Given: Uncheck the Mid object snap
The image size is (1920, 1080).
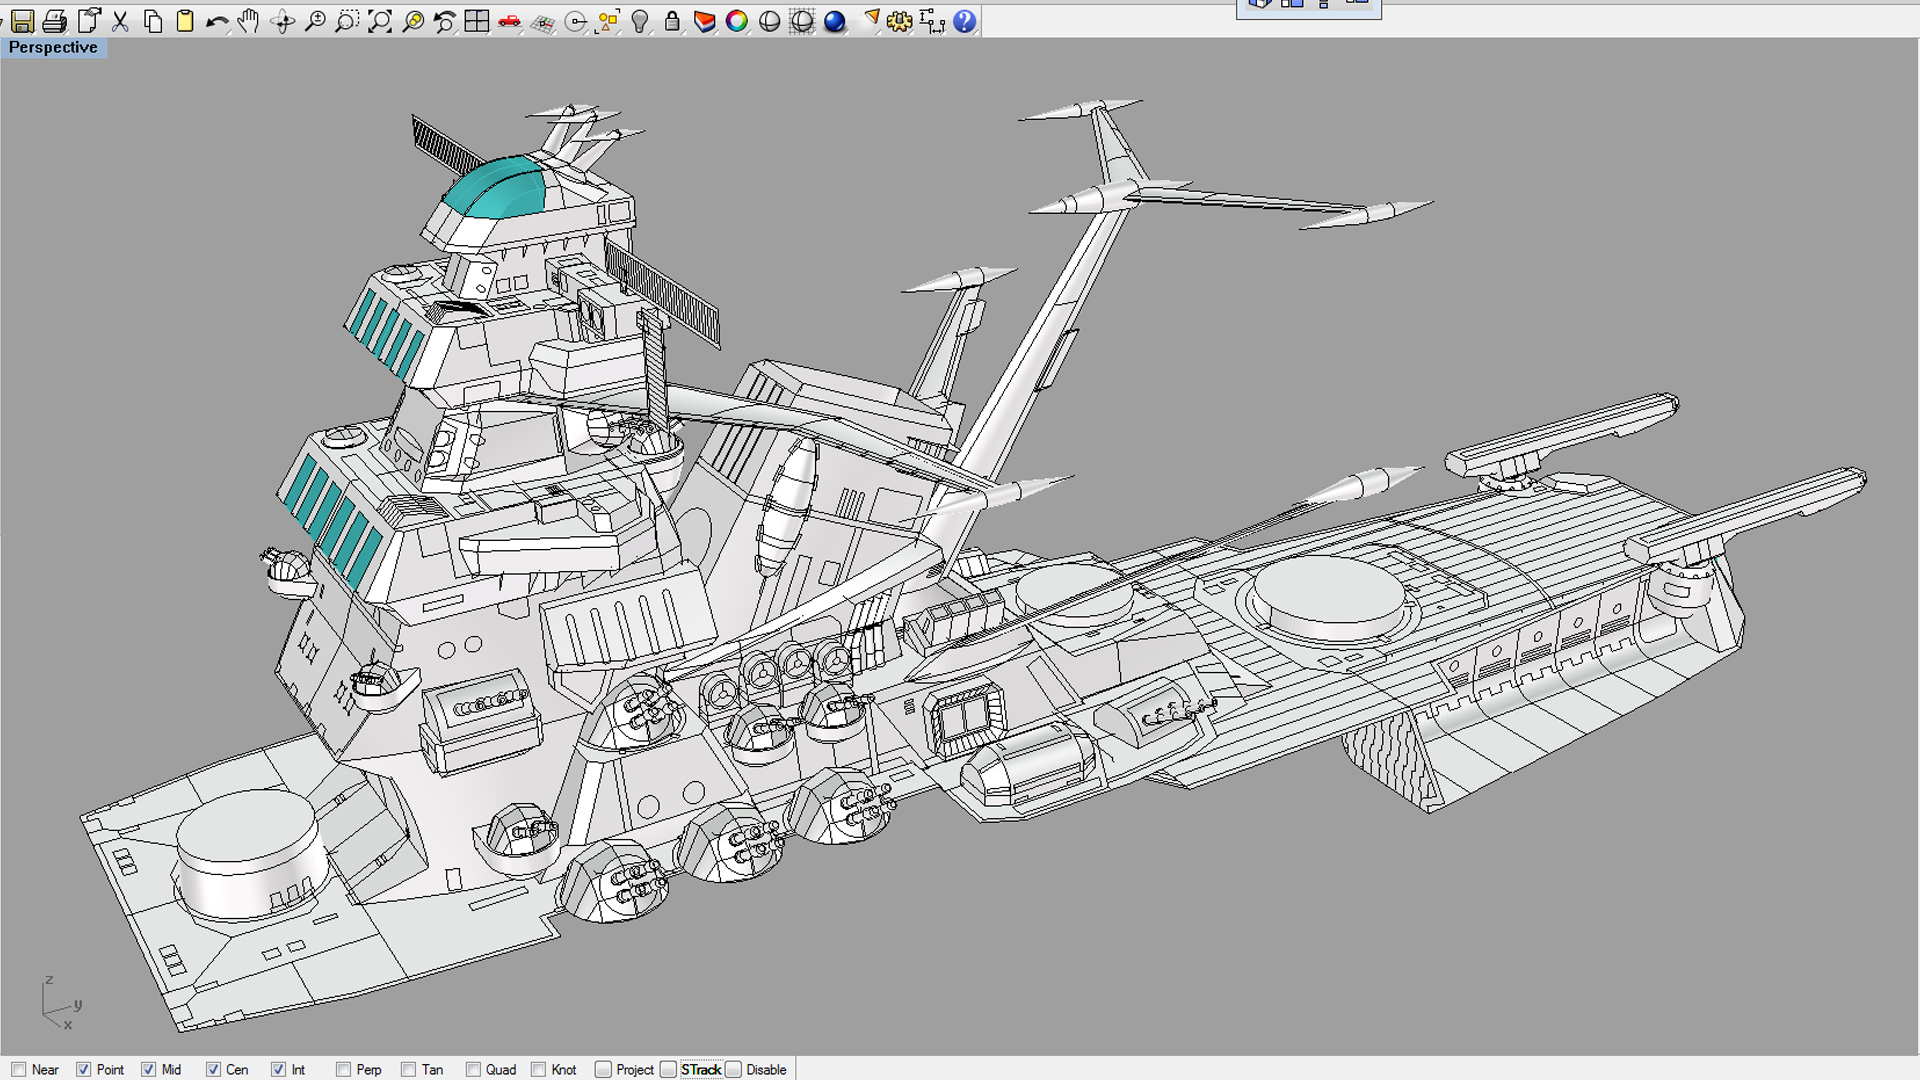Looking at the screenshot, I should tap(149, 1069).
